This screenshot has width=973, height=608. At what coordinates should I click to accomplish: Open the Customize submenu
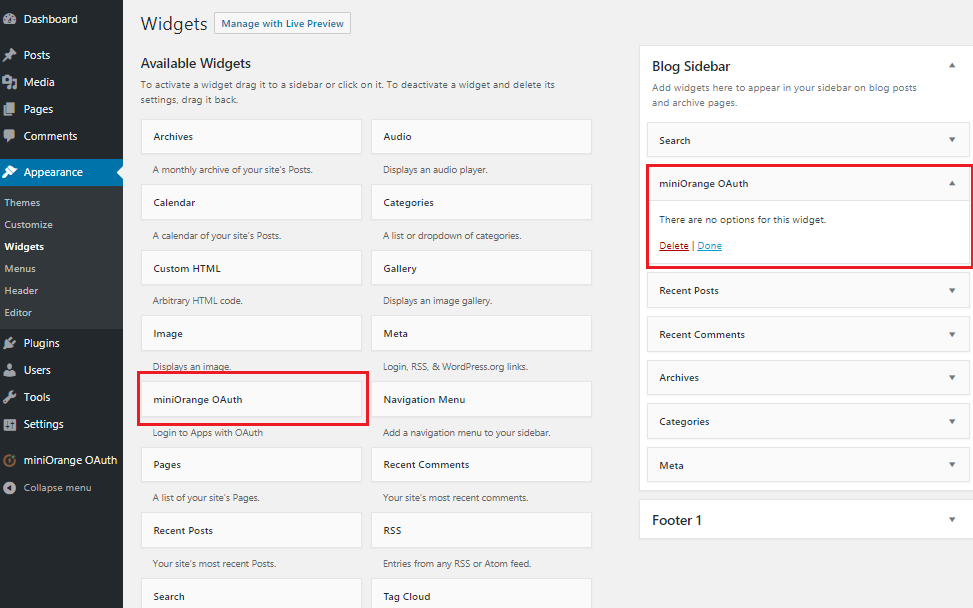[29, 225]
